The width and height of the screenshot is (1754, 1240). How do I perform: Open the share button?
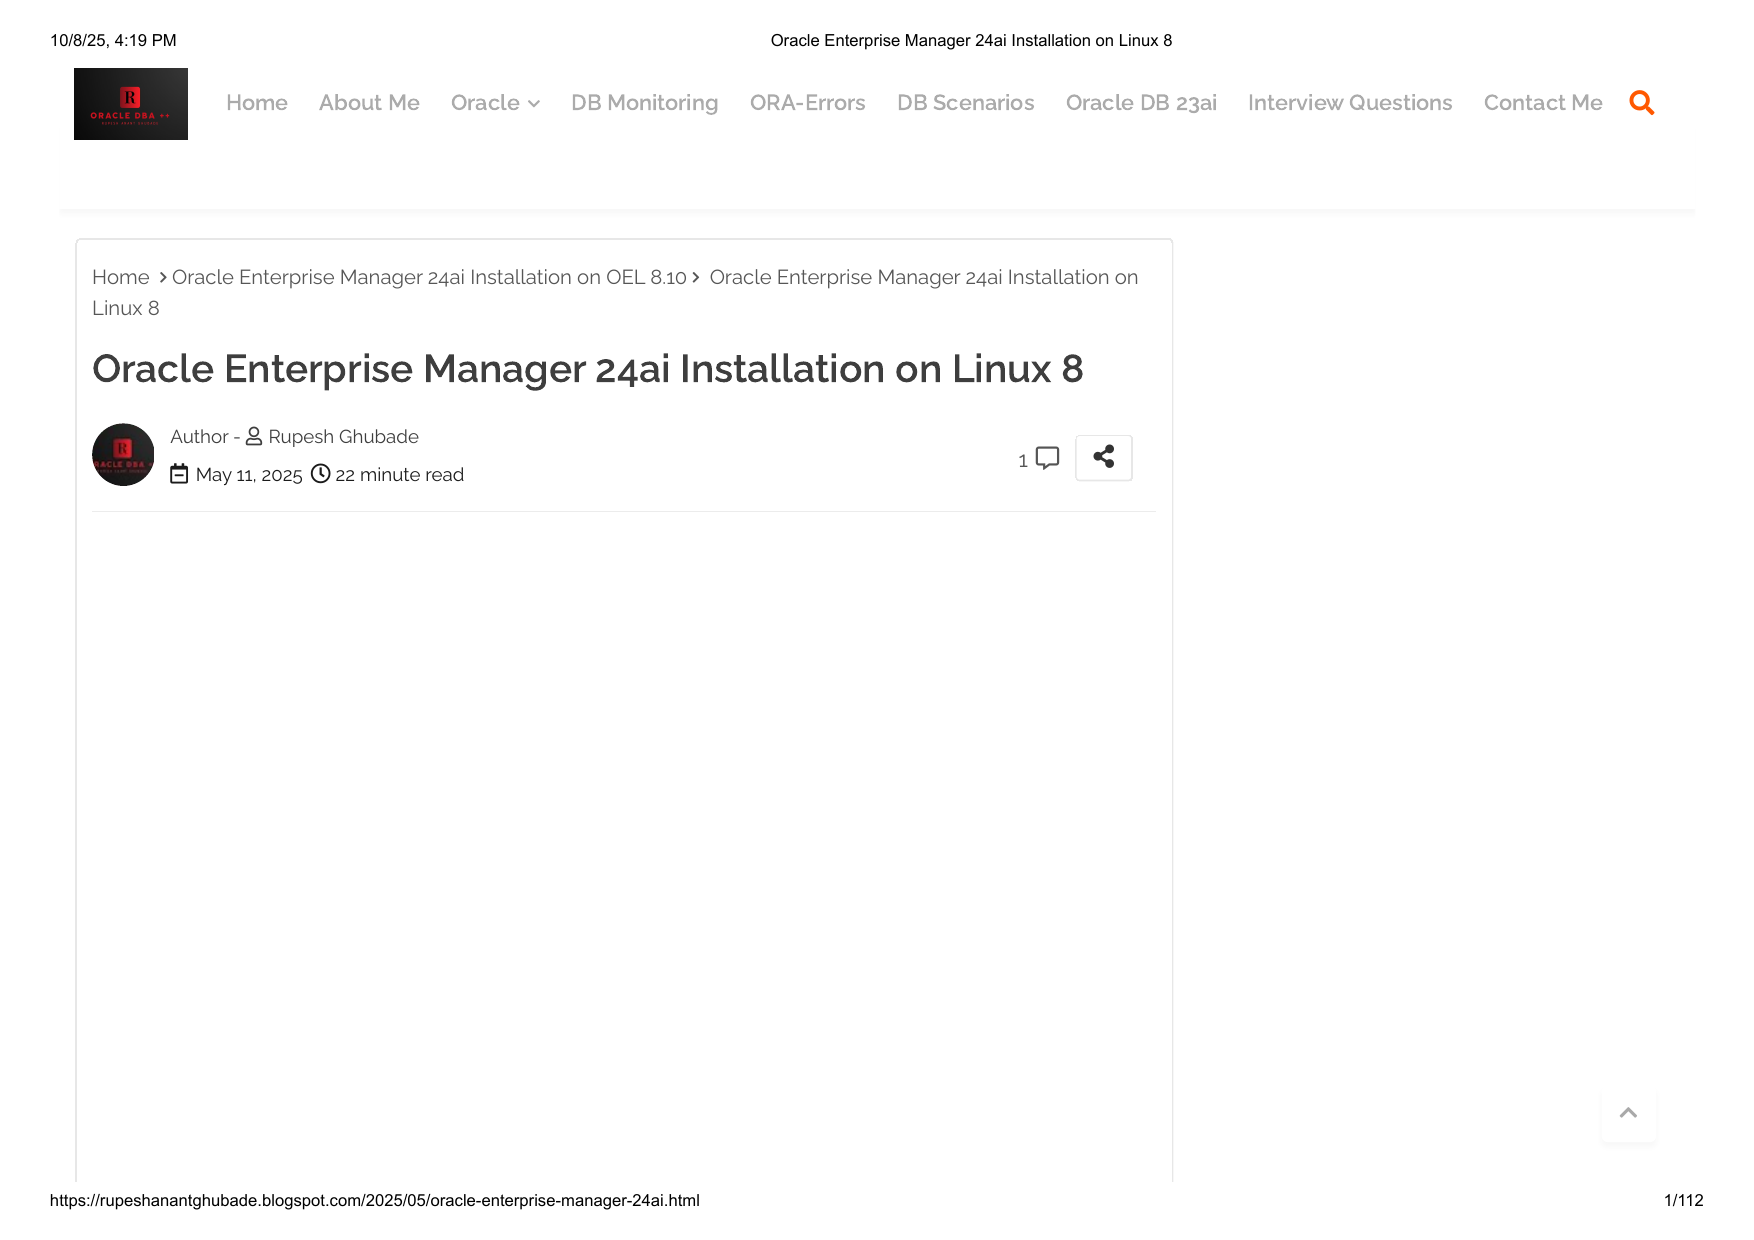point(1104,458)
